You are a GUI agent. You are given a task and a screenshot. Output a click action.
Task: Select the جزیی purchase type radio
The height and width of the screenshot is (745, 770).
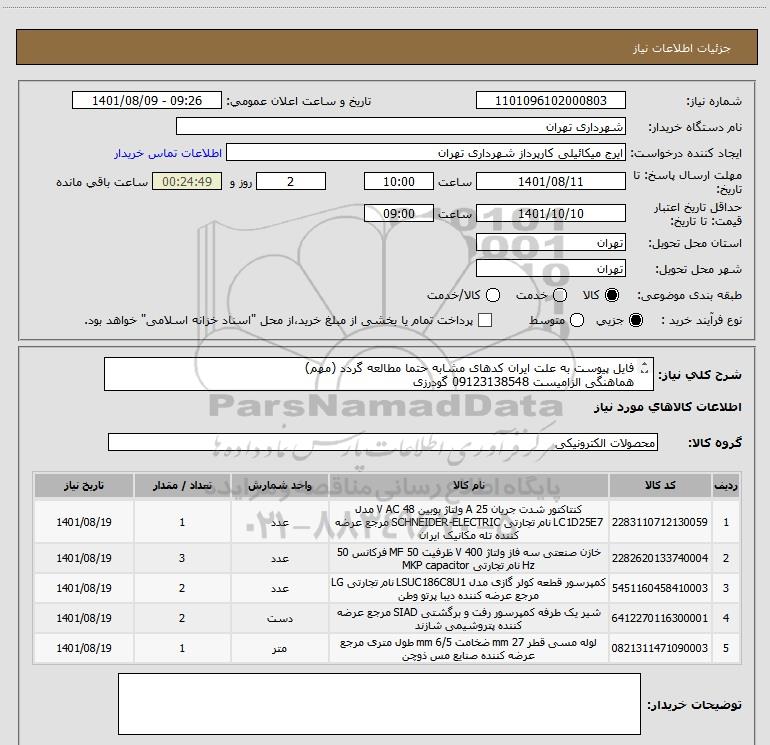click(x=635, y=321)
